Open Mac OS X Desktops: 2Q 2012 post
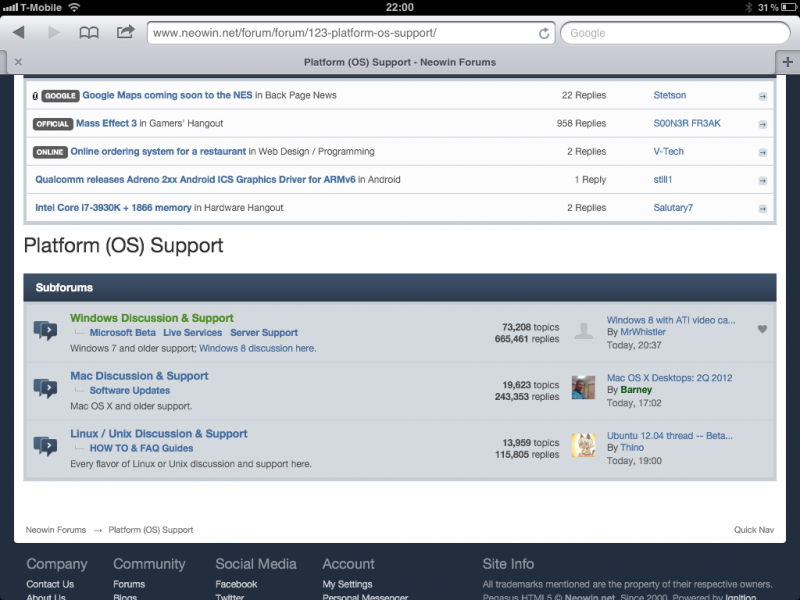This screenshot has height=600, width=800. coord(669,378)
